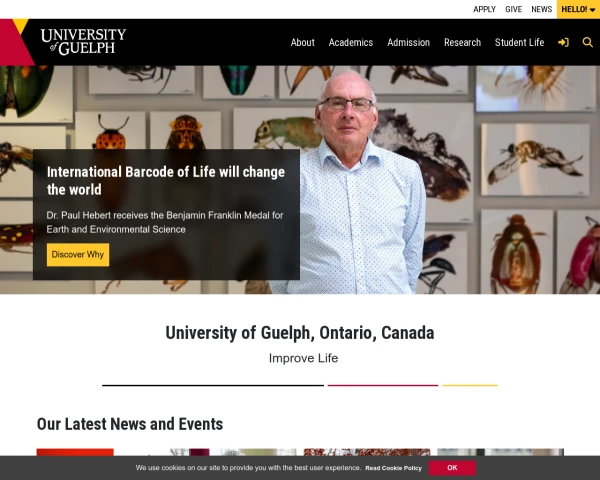Screen dimensions: 600x480
Task: Open Read Cookie Policy link
Action: (x=393, y=468)
